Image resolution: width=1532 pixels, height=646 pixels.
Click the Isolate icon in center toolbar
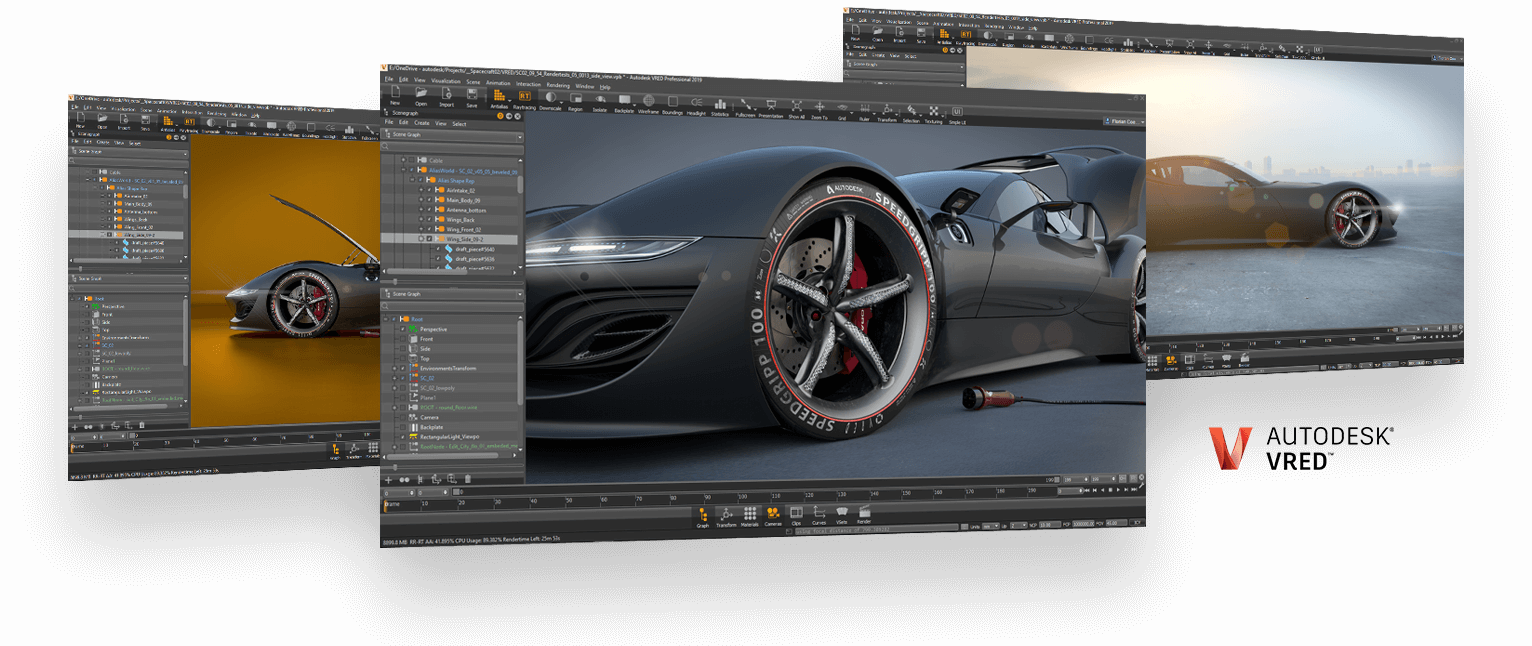600,100
